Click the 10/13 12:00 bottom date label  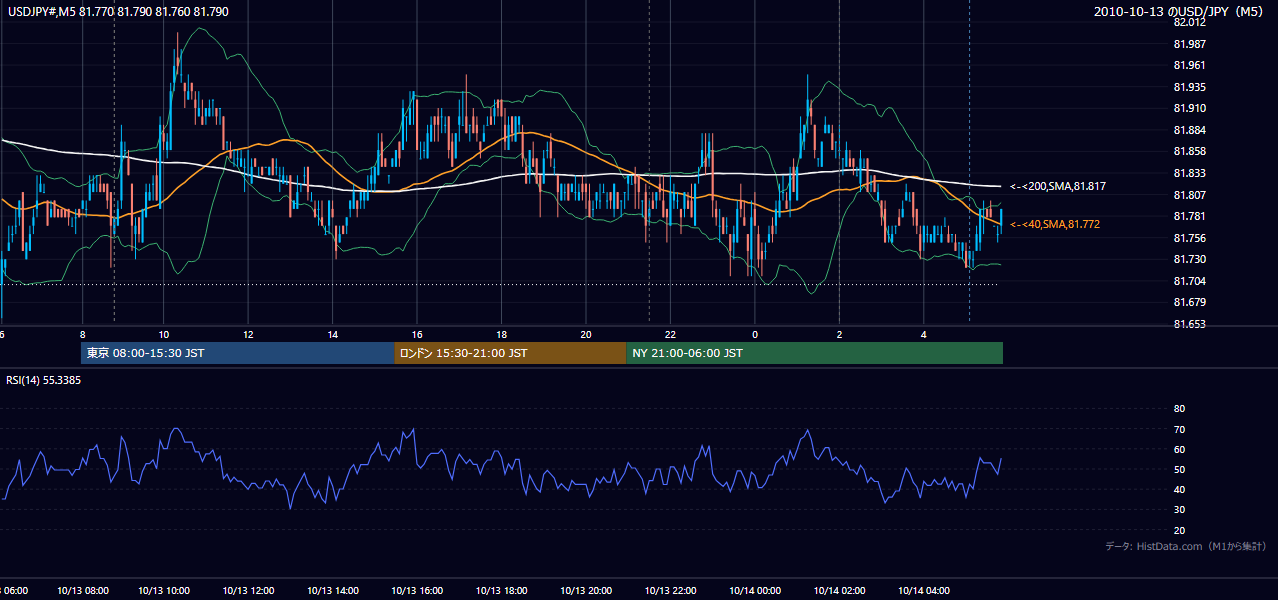click(249, 591)
